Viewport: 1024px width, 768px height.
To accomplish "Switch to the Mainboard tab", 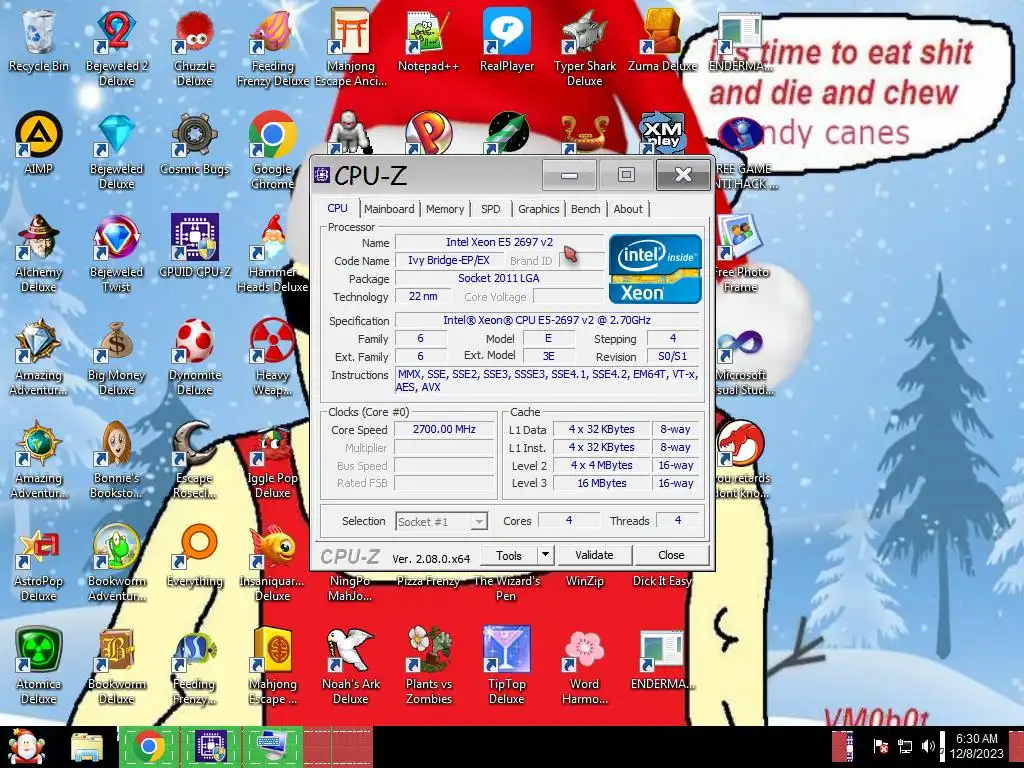I will 389,209.
